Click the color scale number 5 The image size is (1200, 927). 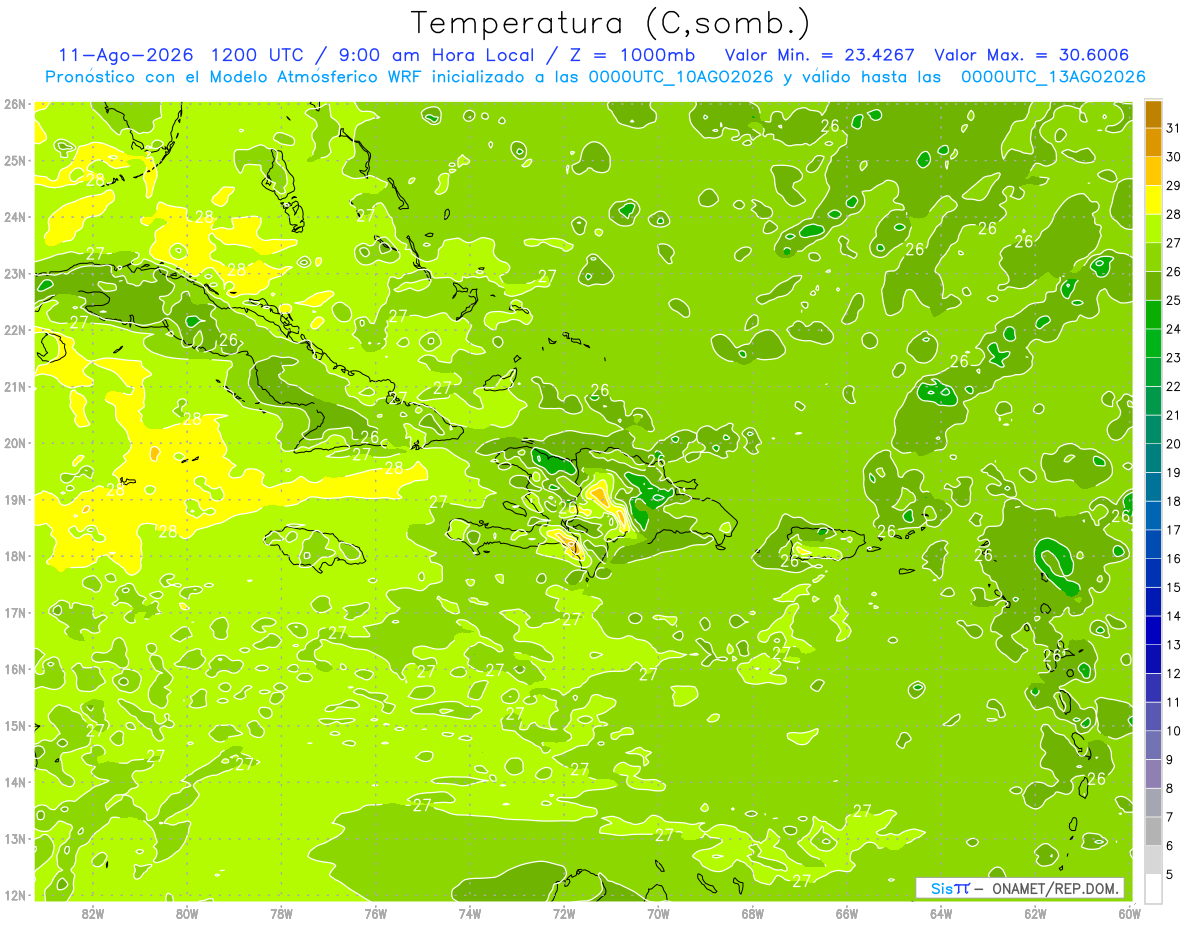coord(1170,874)
